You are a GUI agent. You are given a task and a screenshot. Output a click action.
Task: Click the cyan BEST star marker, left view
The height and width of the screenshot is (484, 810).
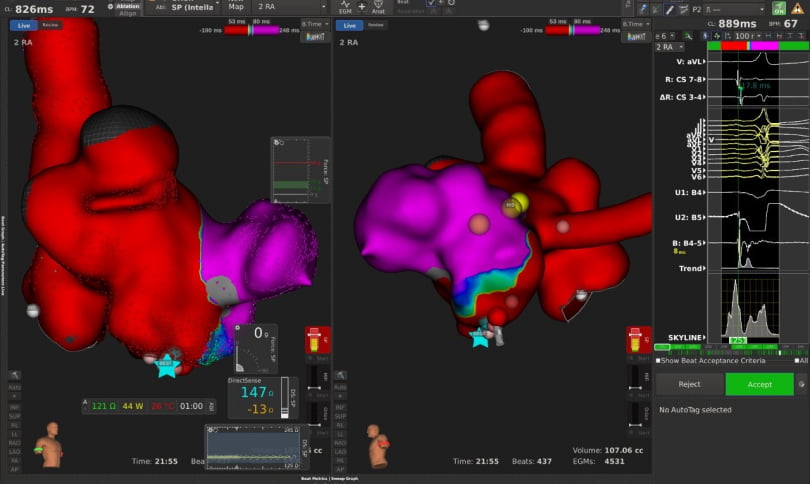point(166,367)
